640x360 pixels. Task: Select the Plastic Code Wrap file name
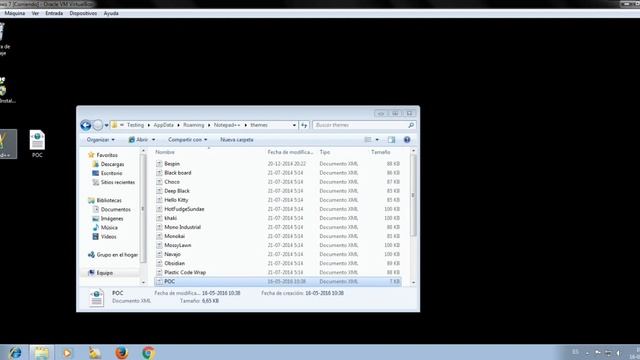coord(185,272)
